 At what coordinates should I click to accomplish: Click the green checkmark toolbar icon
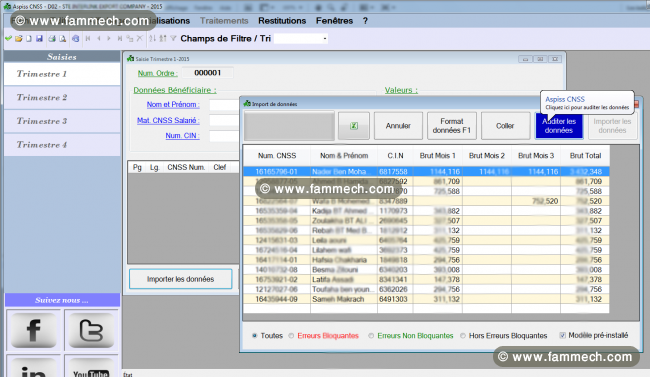tap(8, 39)
